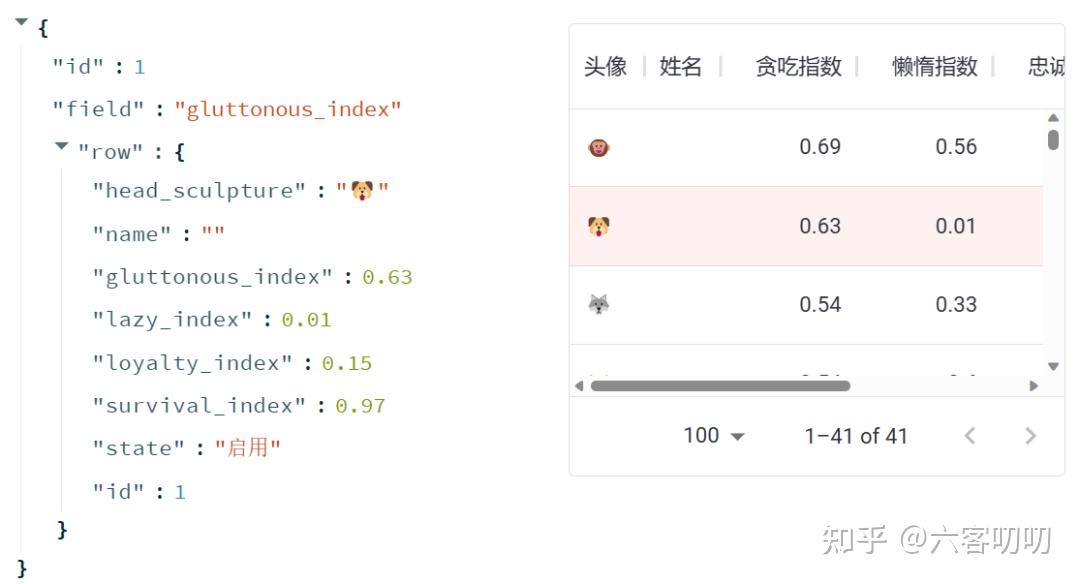Sort by the 贪吃指数 column header
The image size is (1080, 584).
[x=798, y=67]
